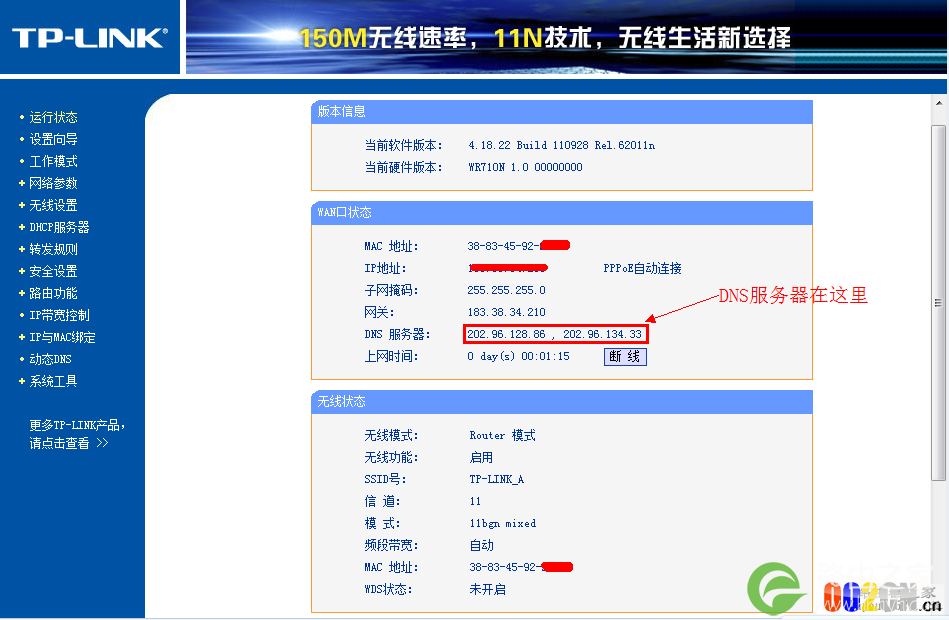Viewport: 949px width, 620px height.
Task: Expand the 无线设置 menu
Action: coord(53,205)
